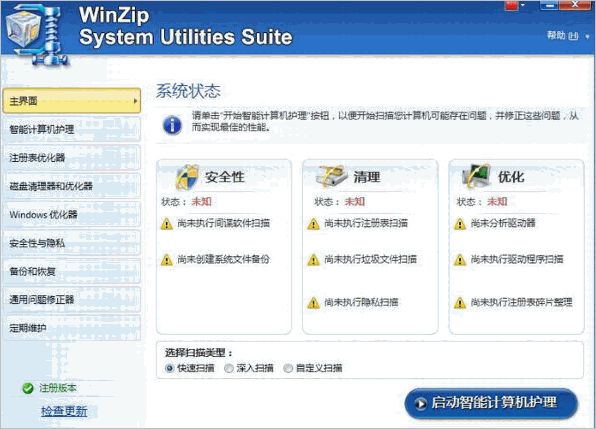The height and width of the screenshot is (429, 596).
Task: Click the language flag icon in title bar
Action: 511,5
